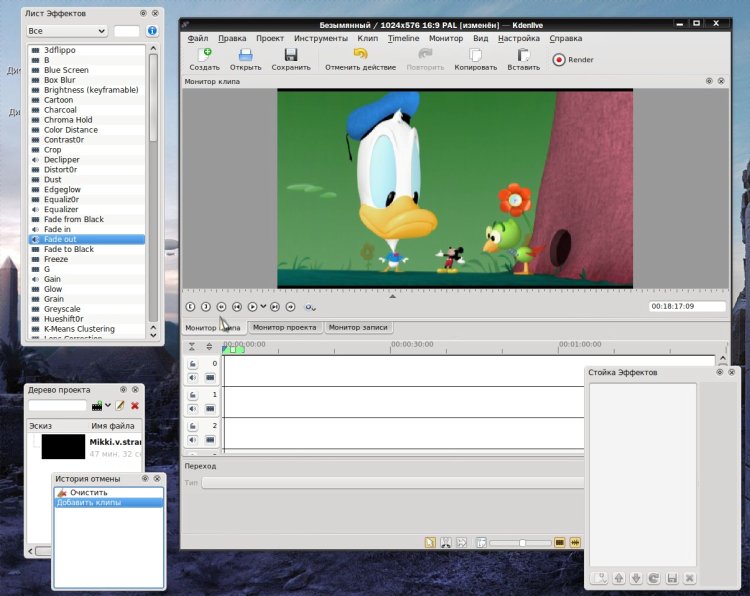Click the Имя файла column header
Screen dimensions: 750x596
tap(113, 426)
